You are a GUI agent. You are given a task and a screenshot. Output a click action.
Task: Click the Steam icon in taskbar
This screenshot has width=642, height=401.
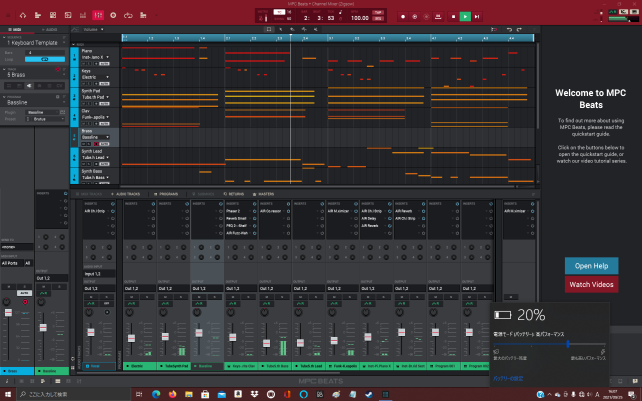click(x=368, y=394)
